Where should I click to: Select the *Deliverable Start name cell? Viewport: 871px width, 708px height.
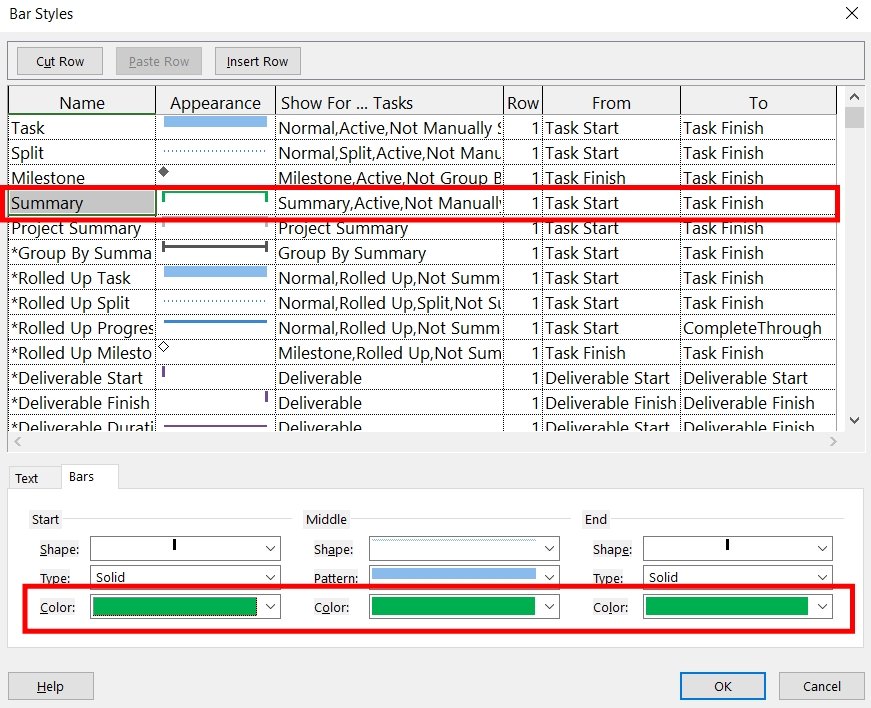82,378
